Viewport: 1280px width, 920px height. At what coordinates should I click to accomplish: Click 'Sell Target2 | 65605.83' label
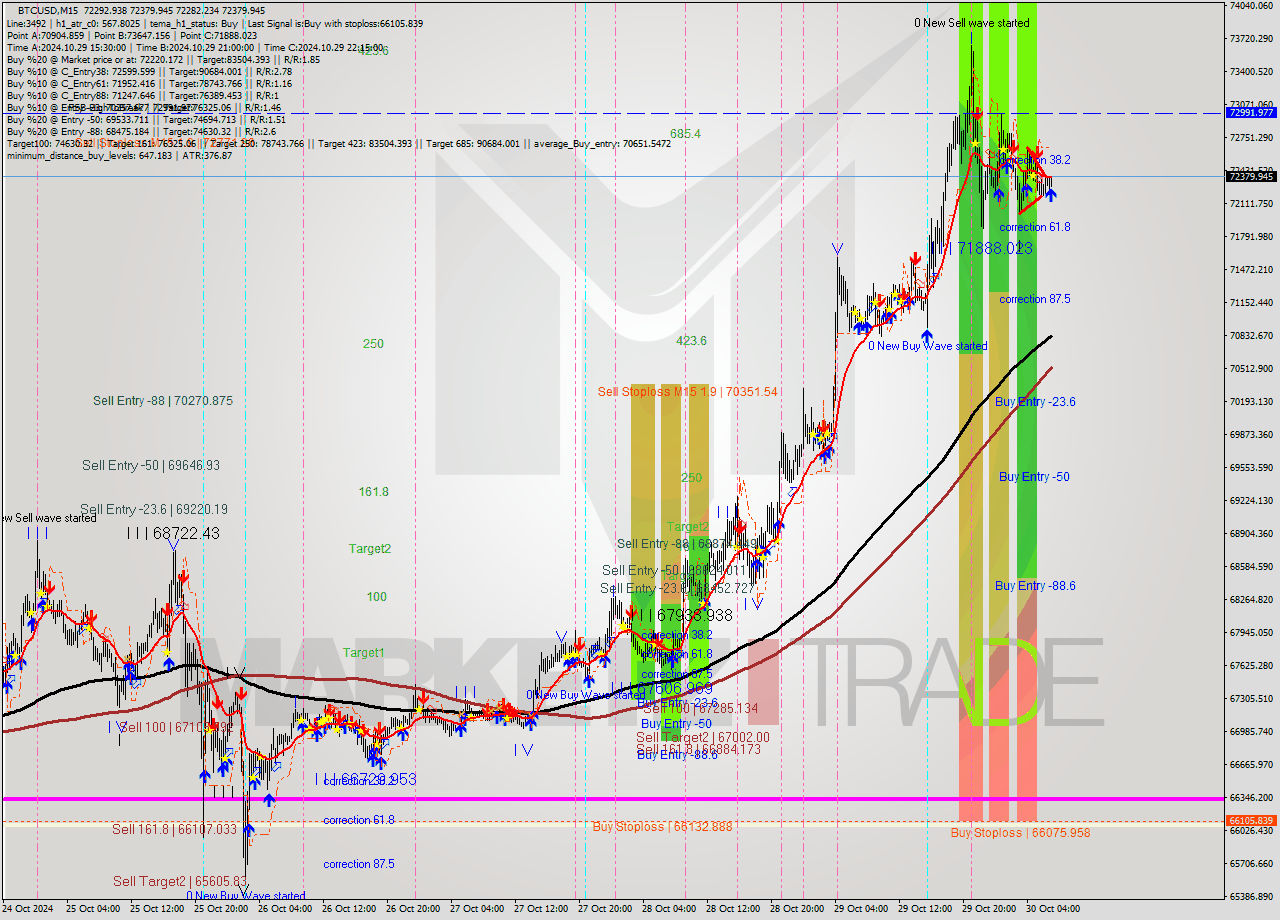(179, 881)
